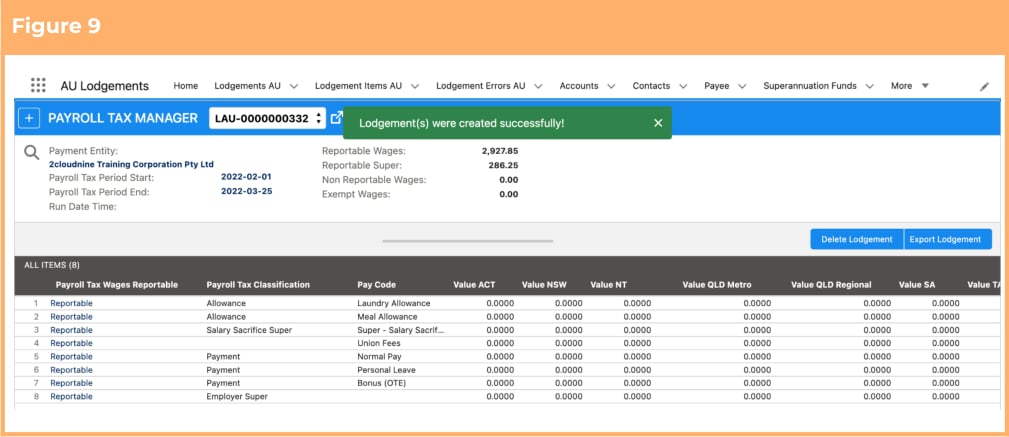Open the Lodgement Errors AU tab
Screen dimensions: 1009x437
[x=481, y=86]
